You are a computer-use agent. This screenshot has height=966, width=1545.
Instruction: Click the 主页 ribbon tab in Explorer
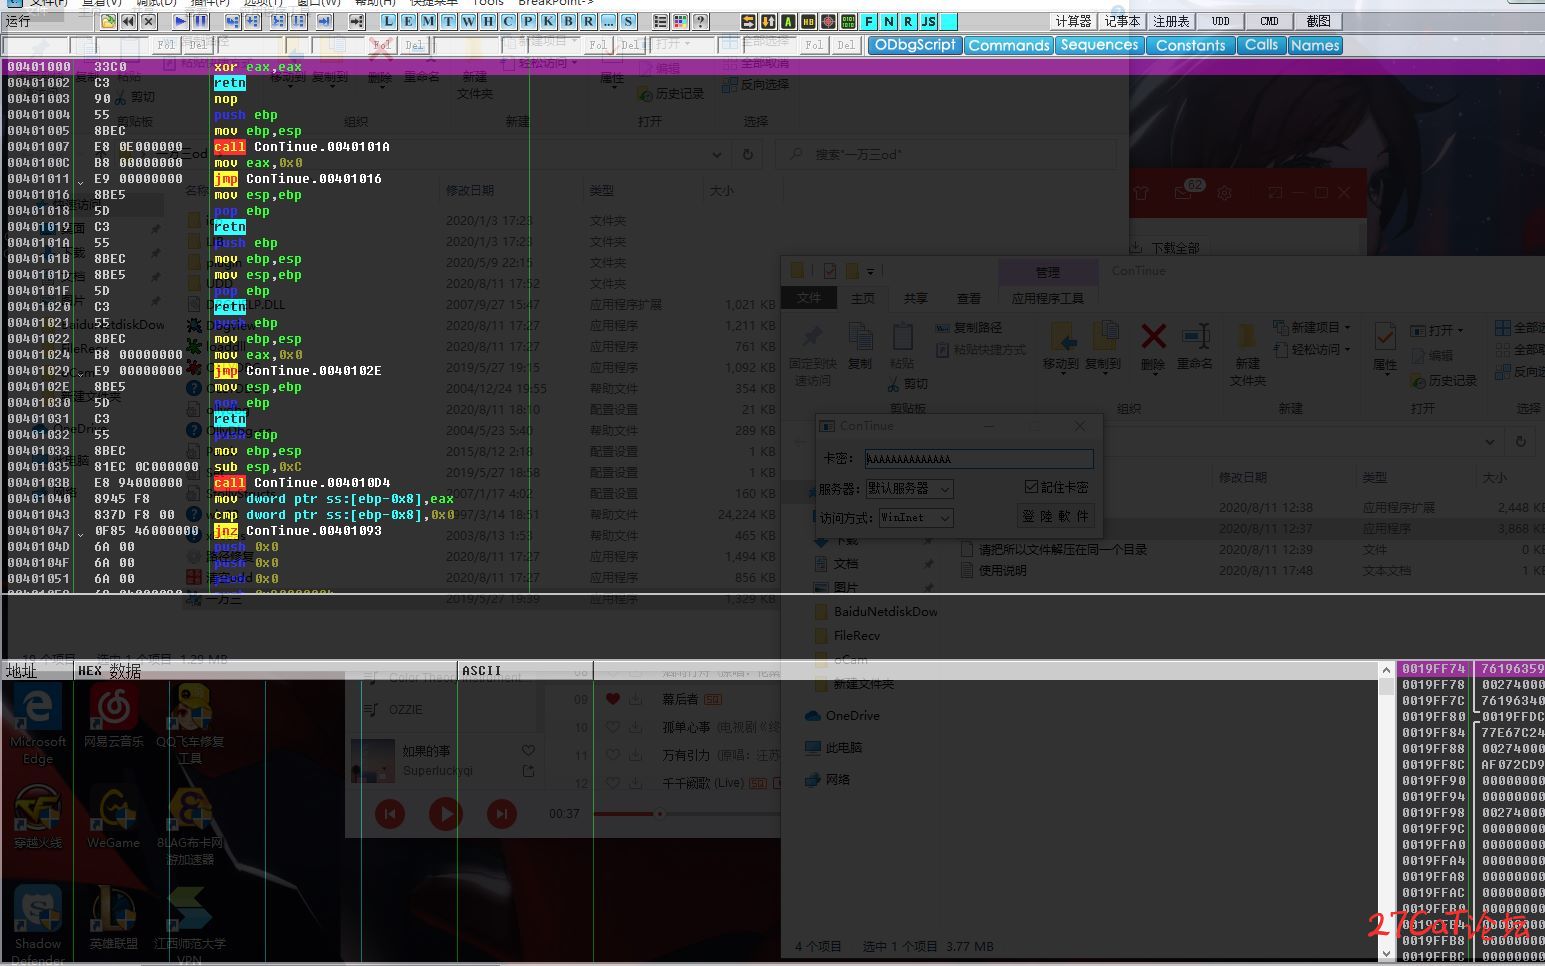pyautogui.click(x=863, y=298)
